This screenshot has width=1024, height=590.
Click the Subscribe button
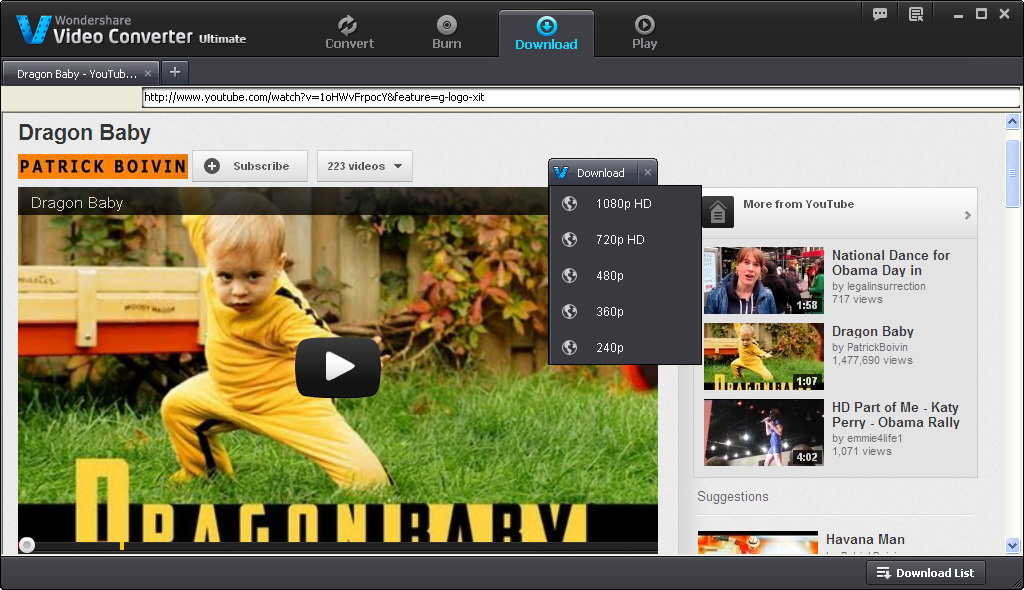[250, 166]
